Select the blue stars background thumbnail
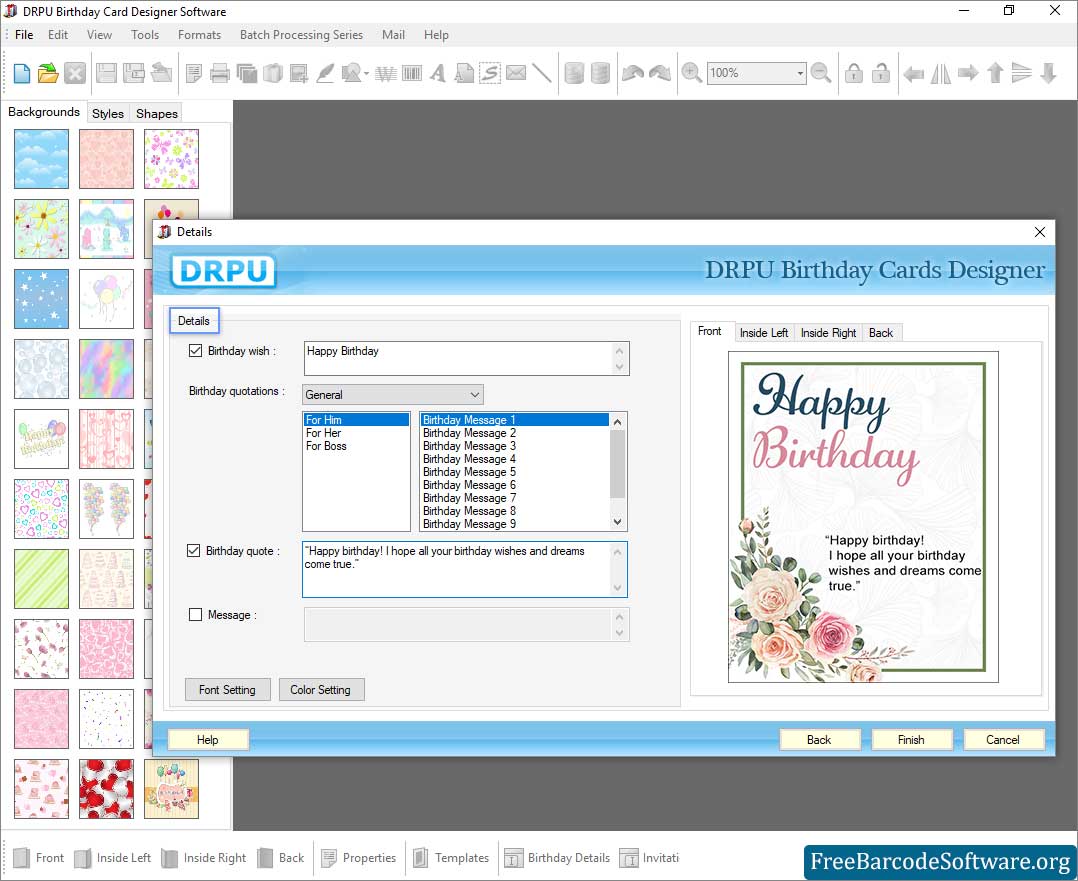 tap(41, 298)
